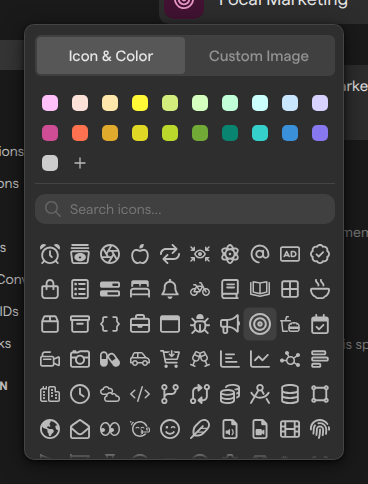368x484 pixels.
Task: Select the curly braces icon
Action: 110,324
